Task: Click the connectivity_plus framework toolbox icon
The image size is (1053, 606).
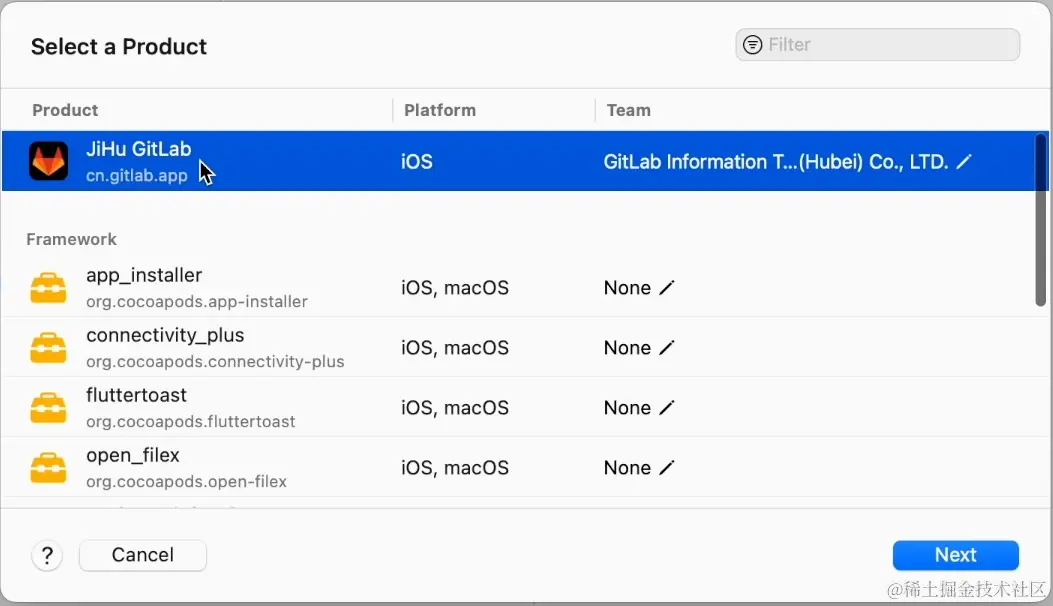Action: pos(48,348)
